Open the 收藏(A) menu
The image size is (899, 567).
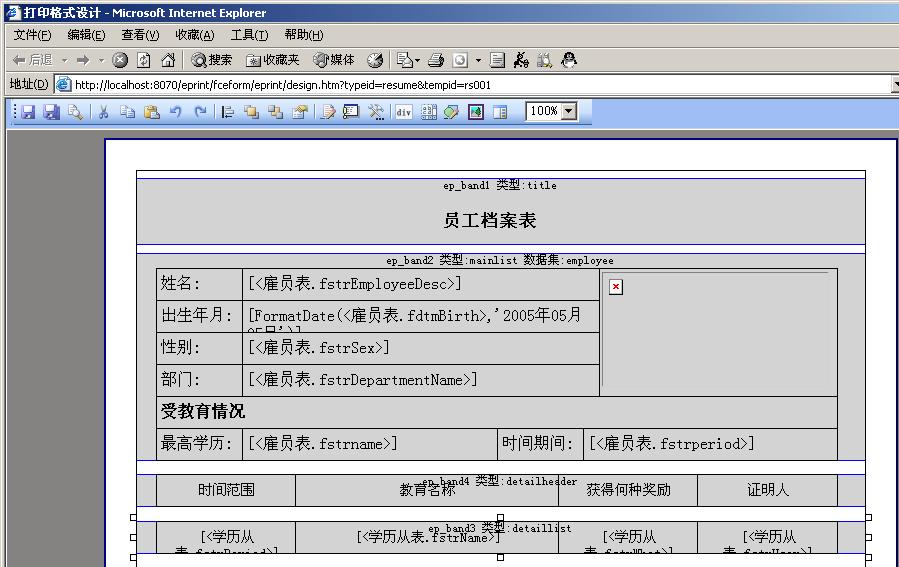click(195, 35)
